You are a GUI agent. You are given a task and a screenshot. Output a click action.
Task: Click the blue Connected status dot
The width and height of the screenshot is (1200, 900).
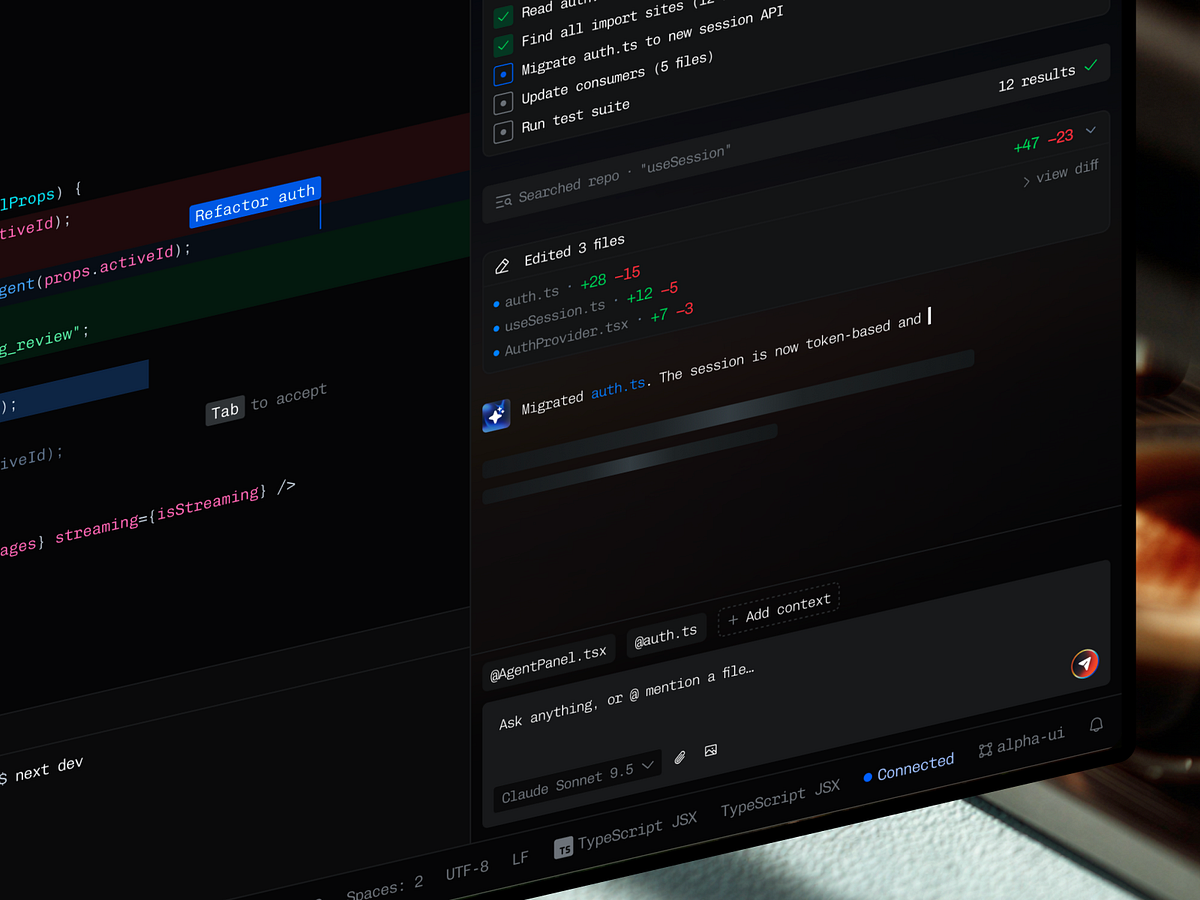[x=867, y=776]
